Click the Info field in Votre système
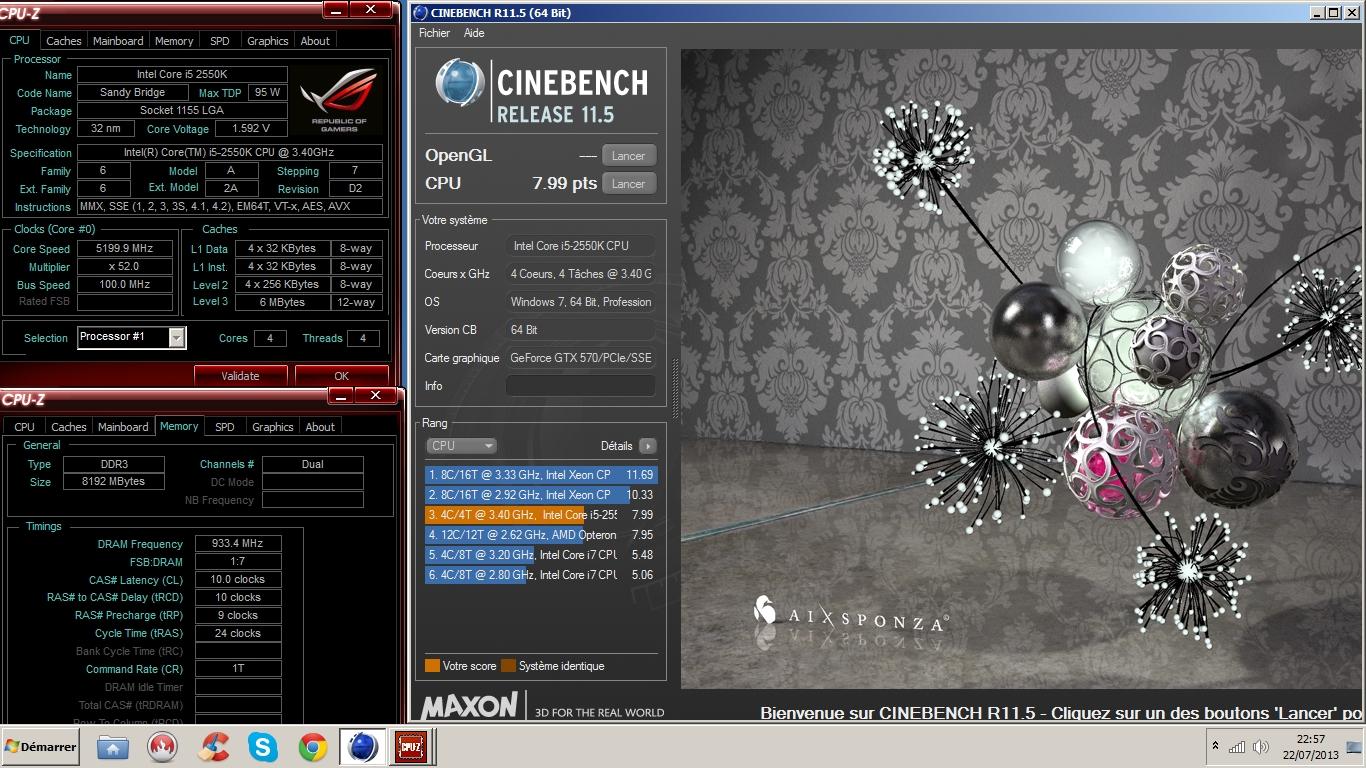This screenshot has width=1366, height=768. tap(581, 386)
